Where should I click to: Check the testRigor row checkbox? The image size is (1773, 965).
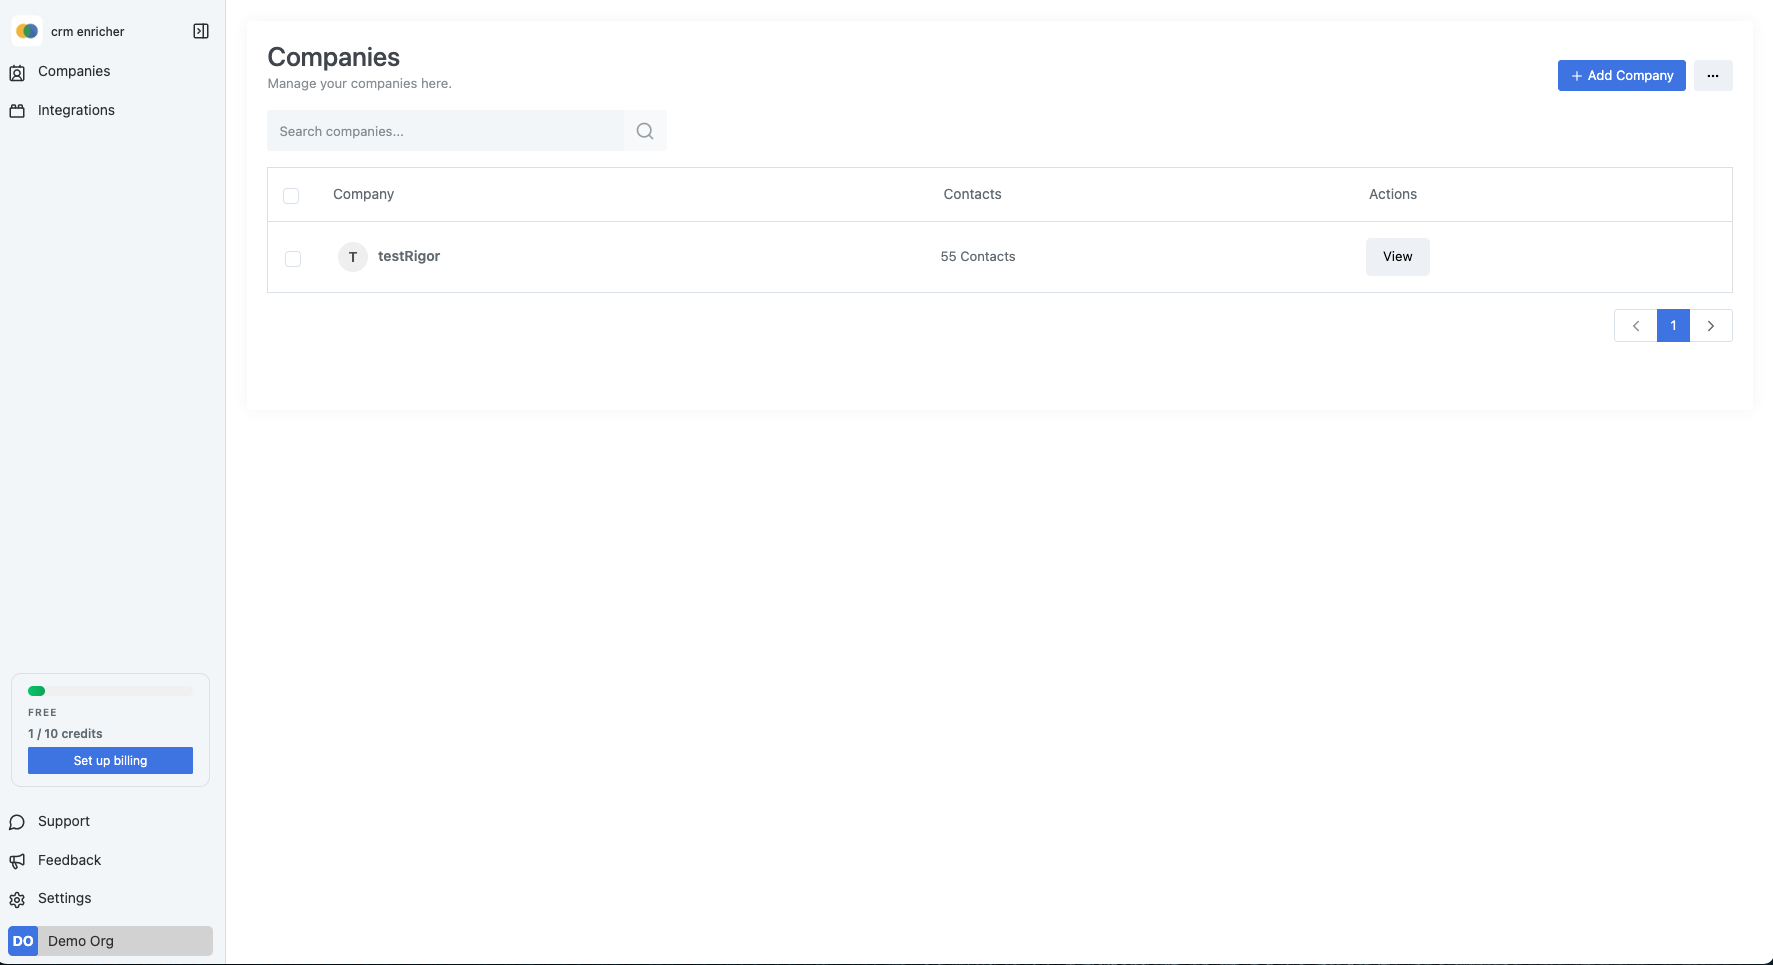293,259
